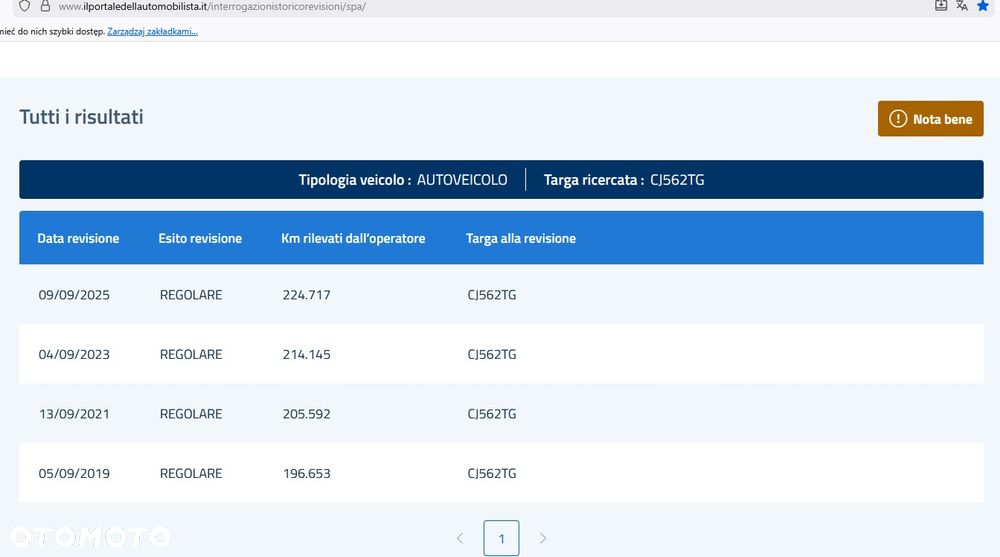Click Km rilevati dall'operatore column header

[353, 238]
